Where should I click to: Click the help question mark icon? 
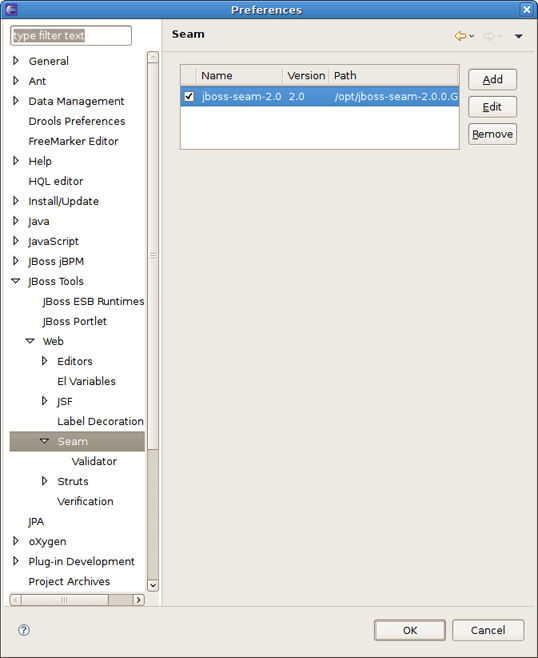[24, 630]
